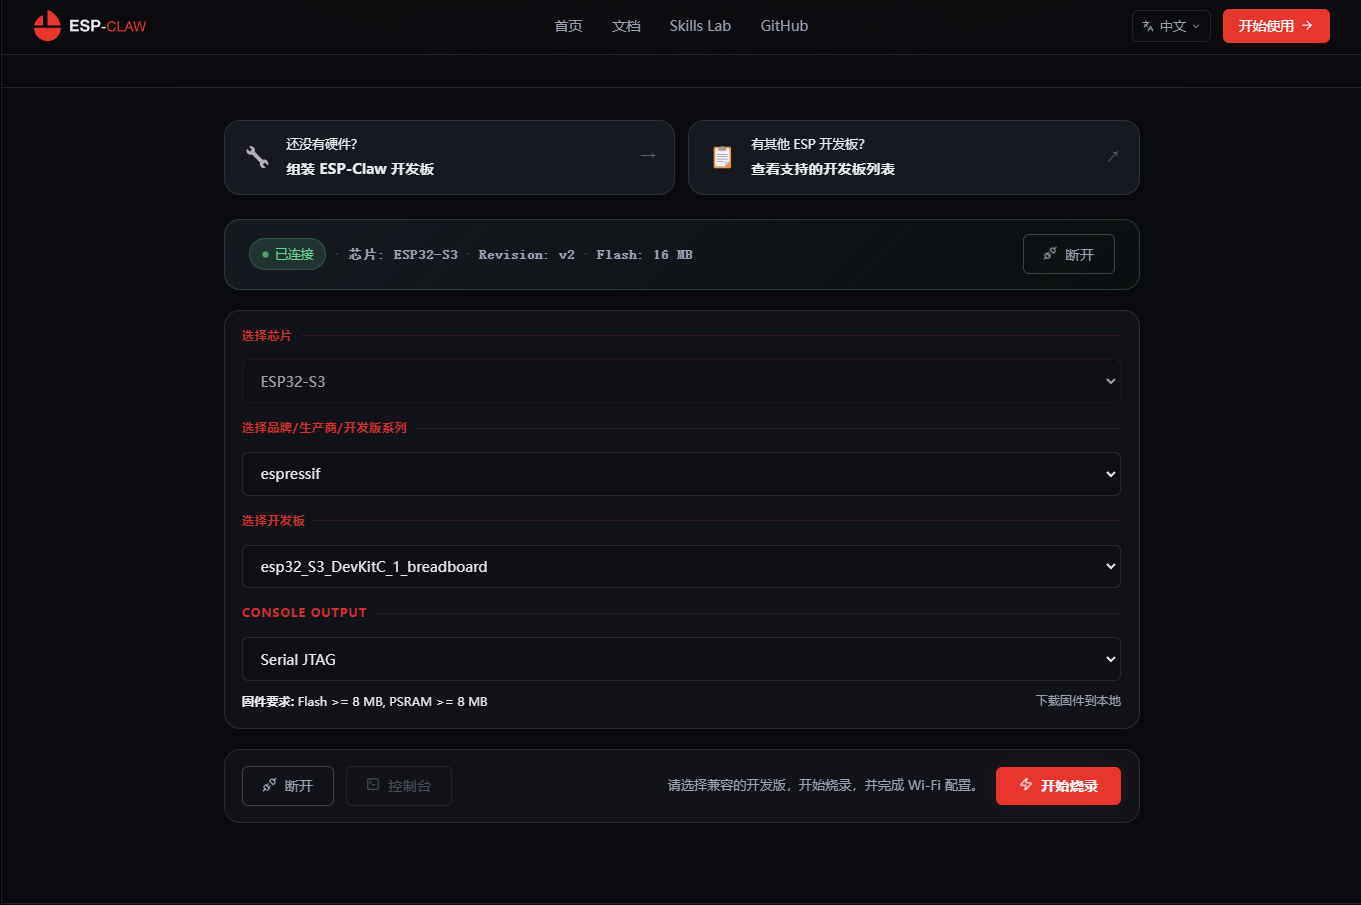Click the 开始使用 button
1361x905 pixels.
coord(1276,26)
